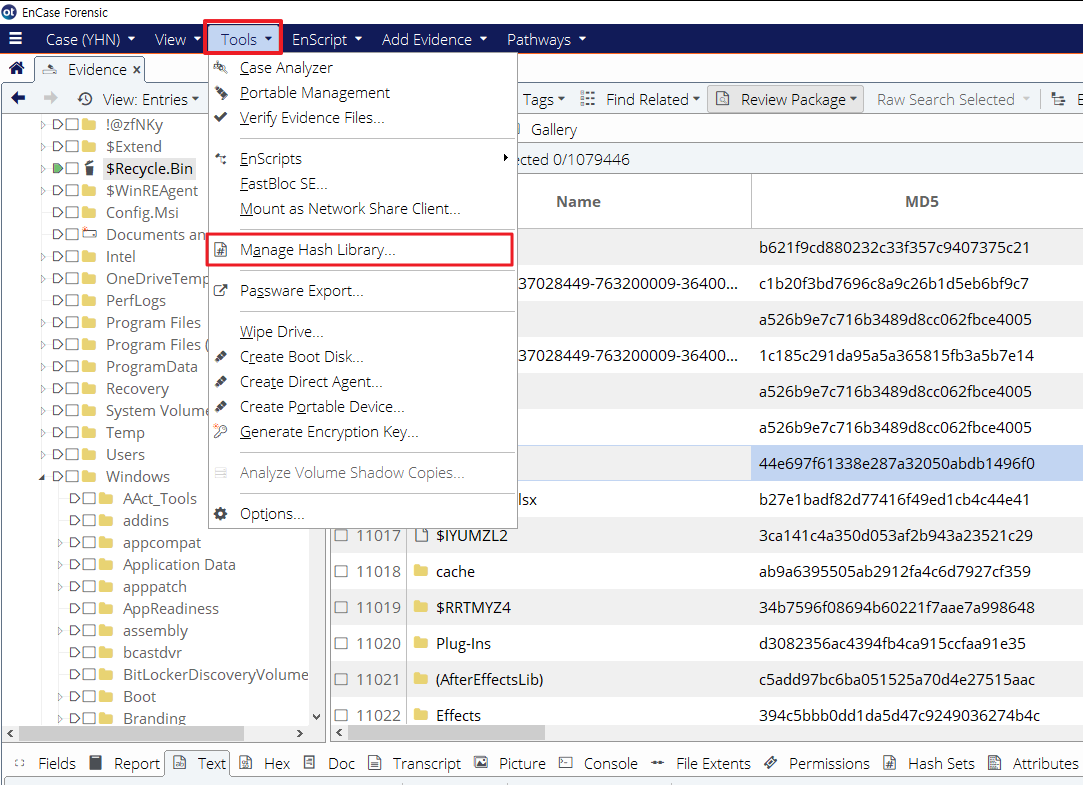This screenshot has height=785, width=1083.
Task: Click the Create Boot Disk icon
Action: click(221, 356)
